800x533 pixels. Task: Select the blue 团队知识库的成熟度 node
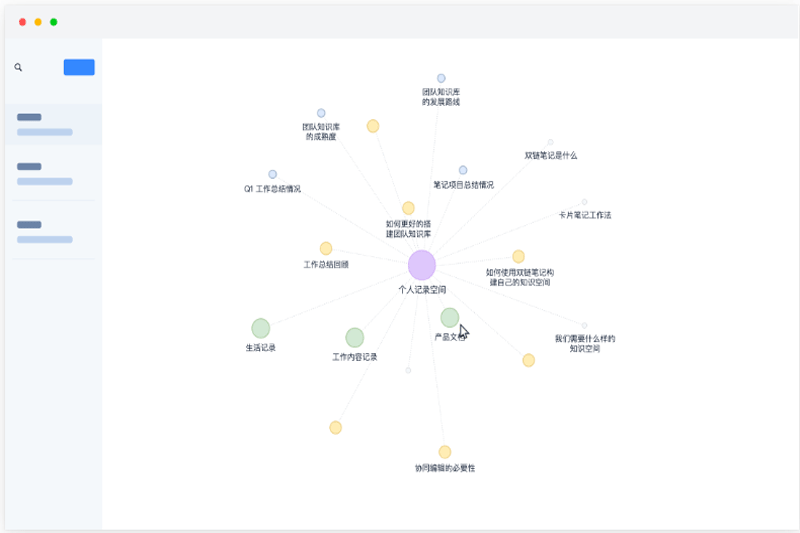coord(321,113)
